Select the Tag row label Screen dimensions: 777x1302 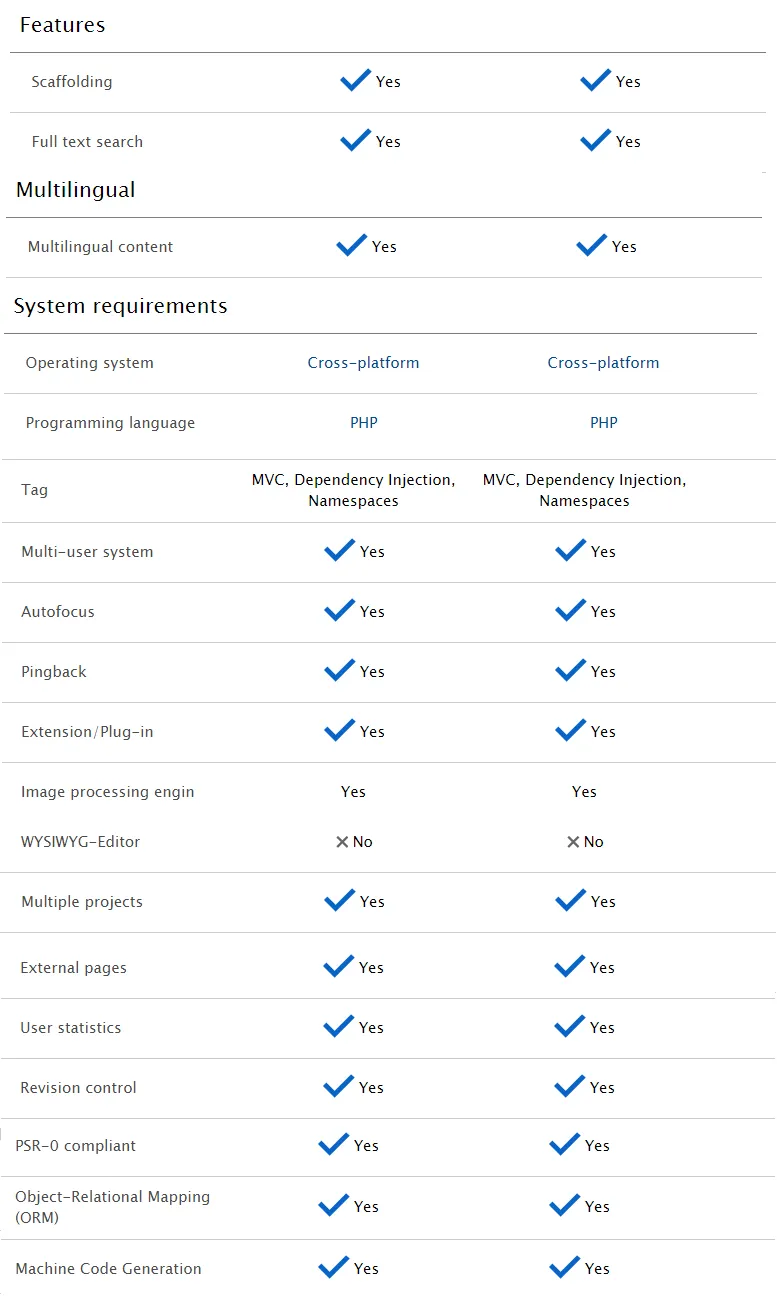tap(34, 490)
